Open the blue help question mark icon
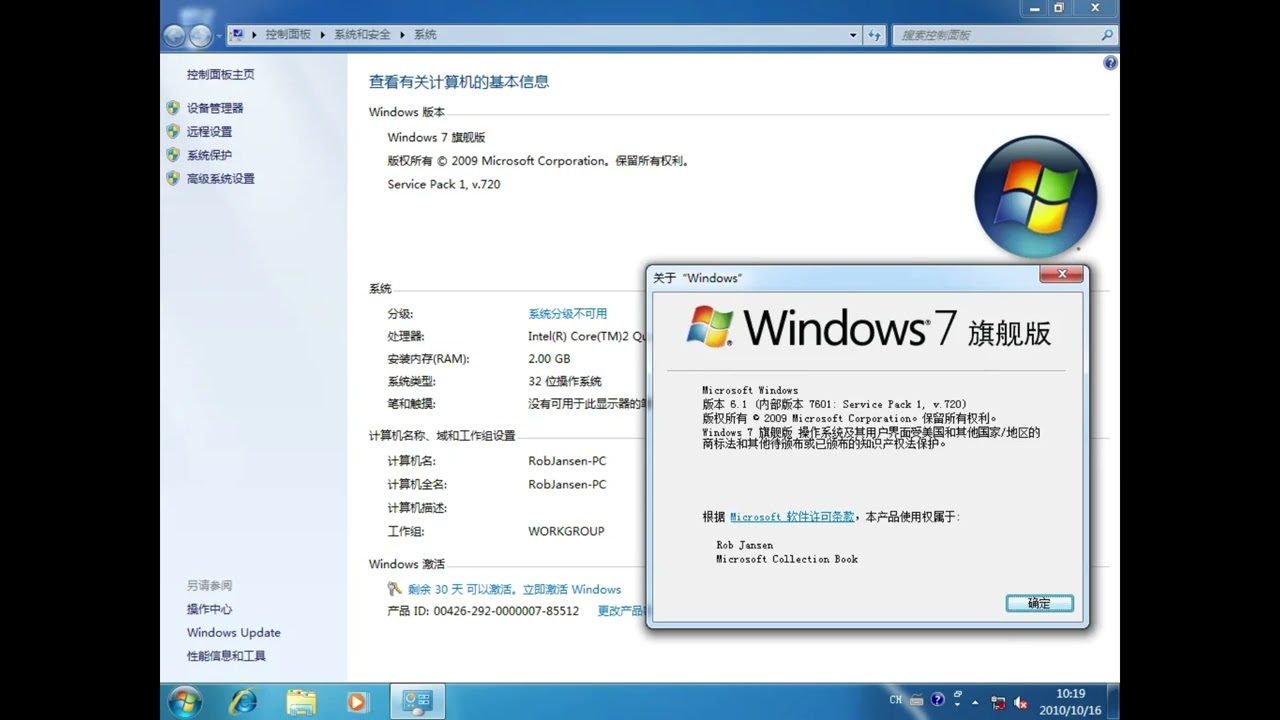 tap(1110, 63)
